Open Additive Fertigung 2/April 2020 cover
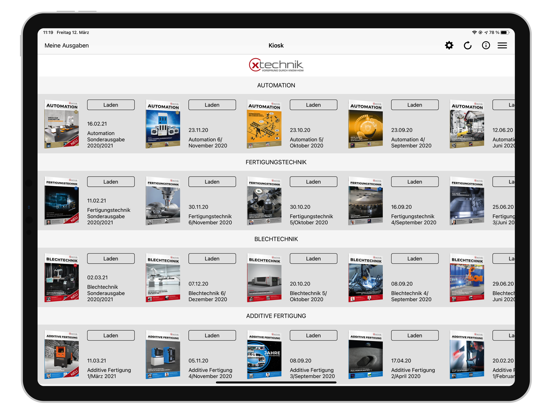Viewport: 552px width, 414px height. point(366,355)
